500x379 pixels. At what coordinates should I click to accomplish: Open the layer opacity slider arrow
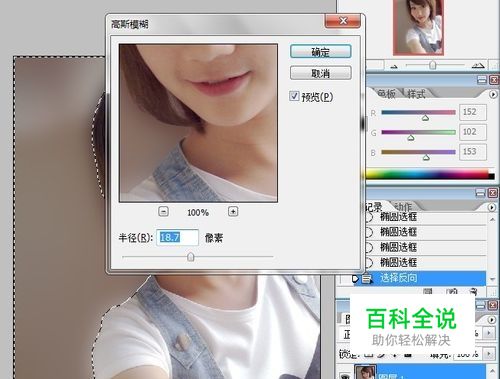click(x=489, y=333)
